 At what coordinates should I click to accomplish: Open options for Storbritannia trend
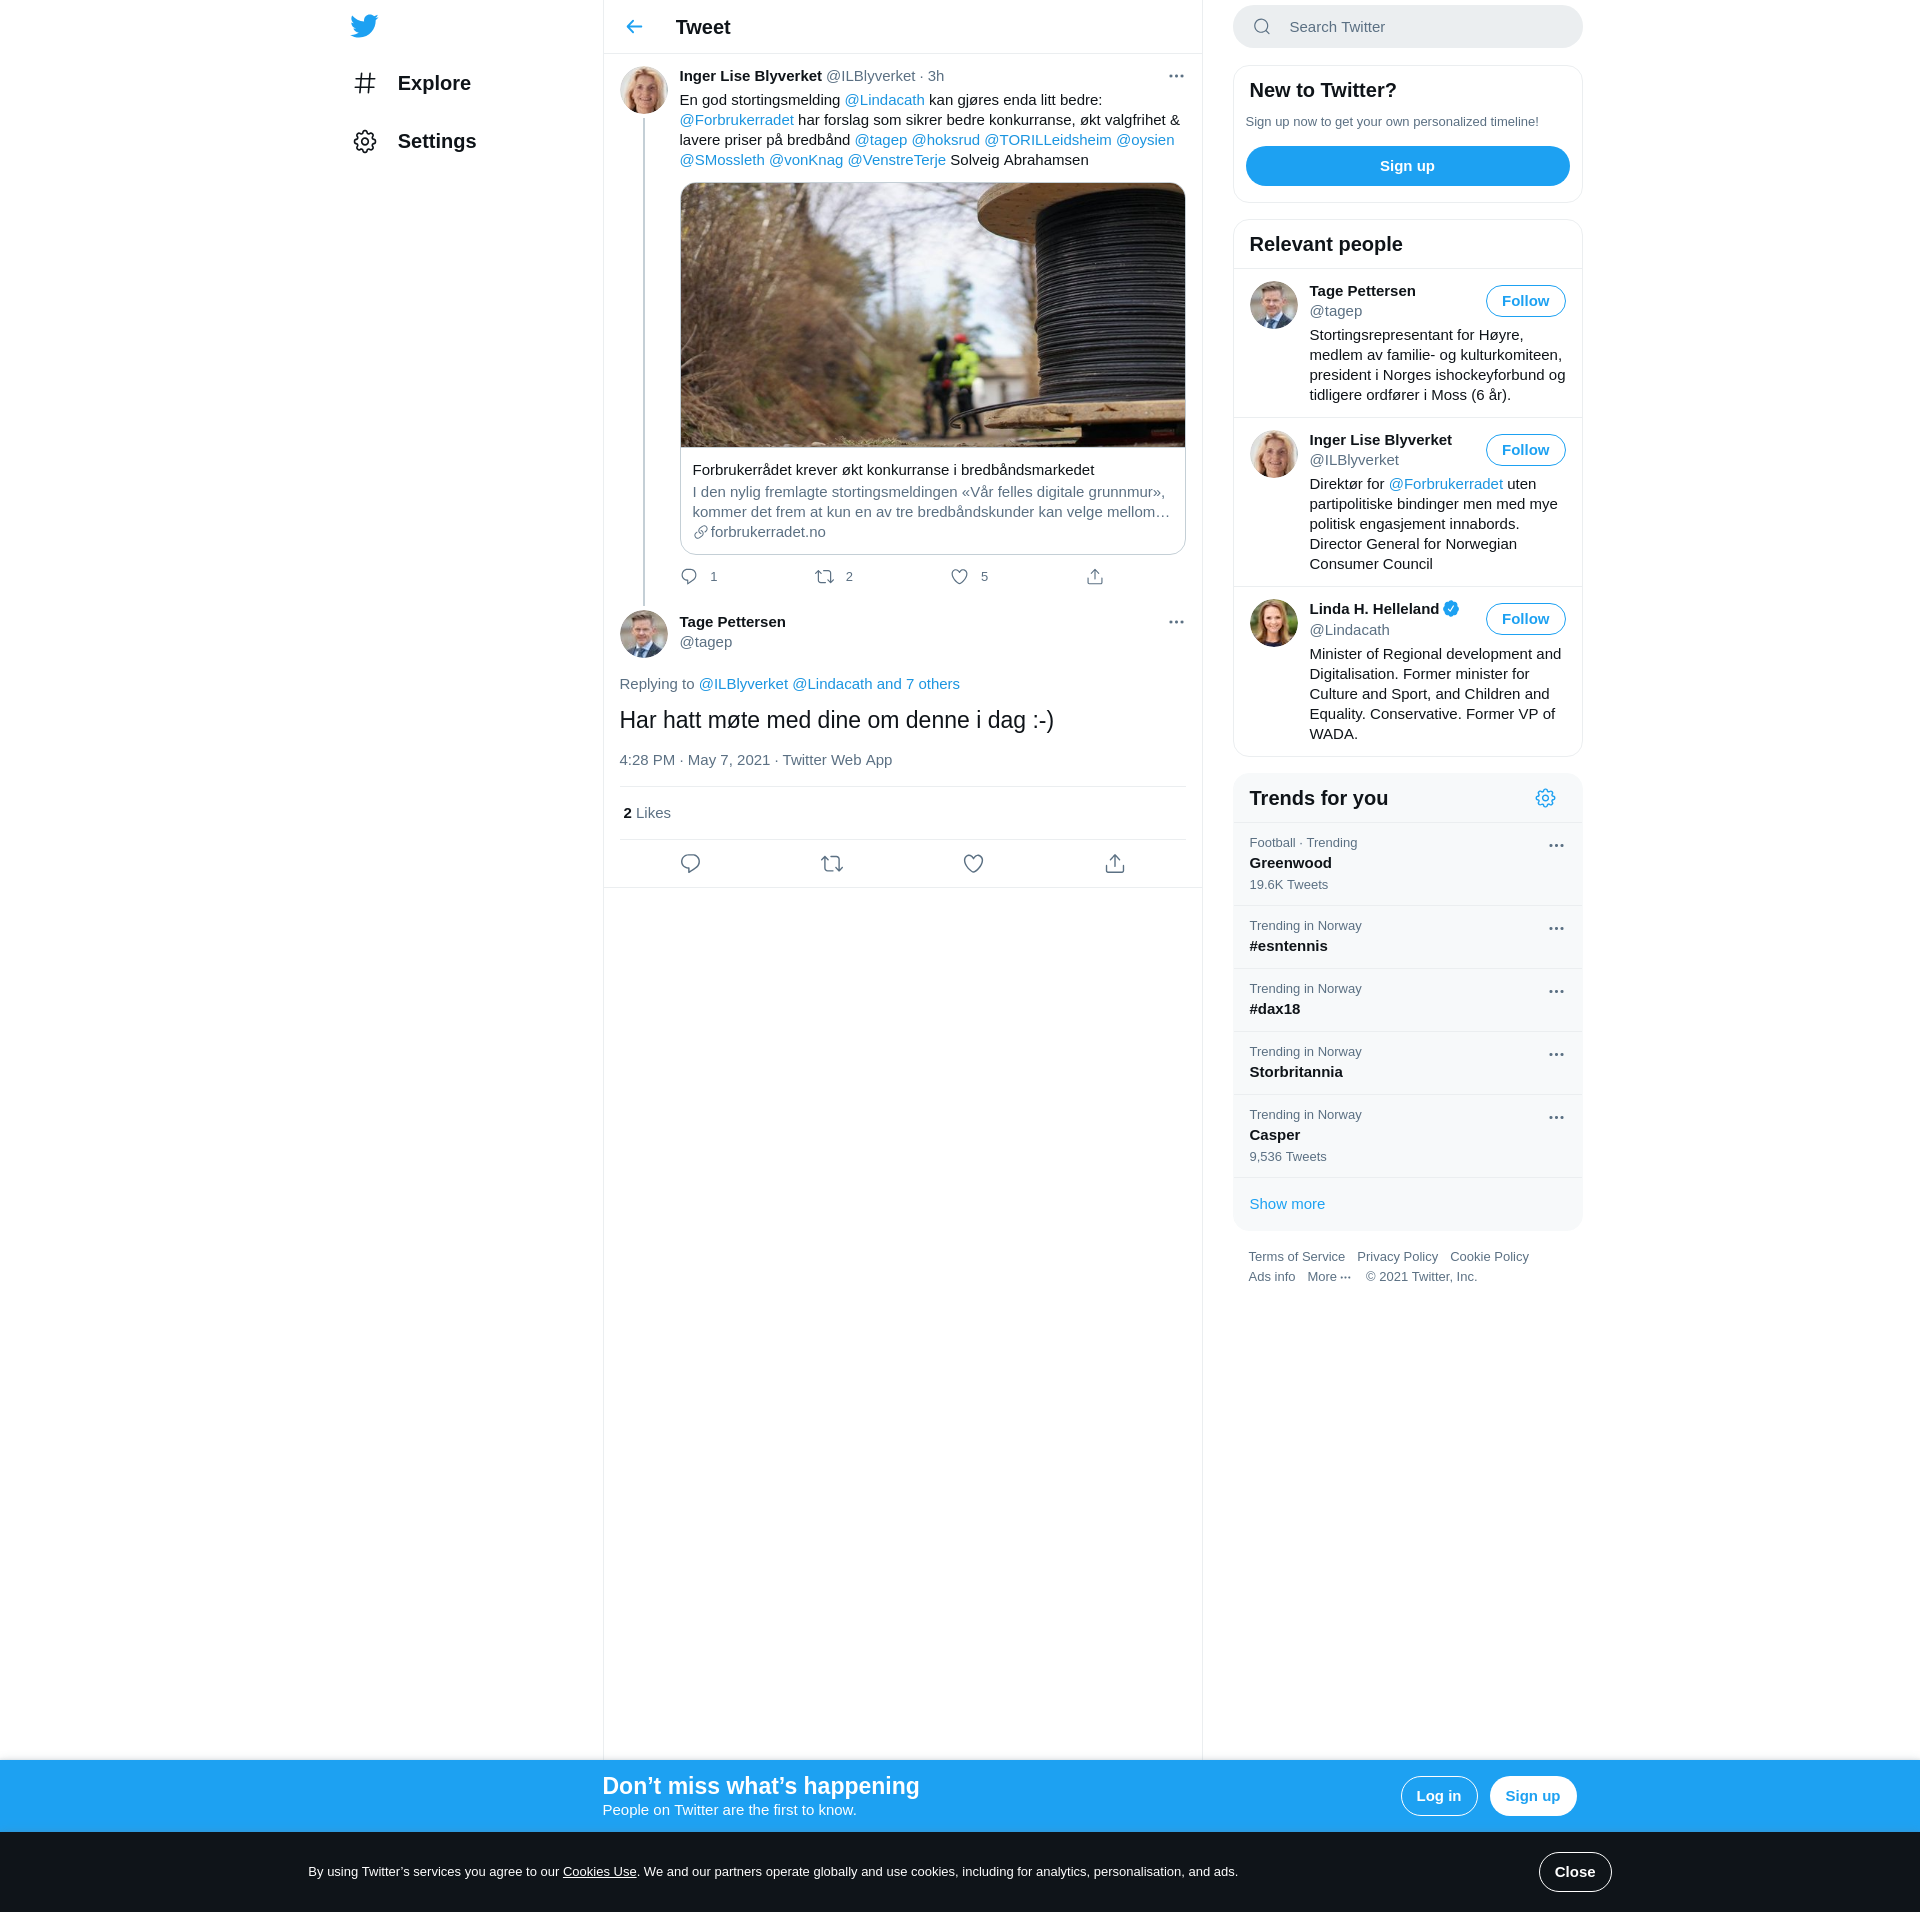[1556, 1055]
